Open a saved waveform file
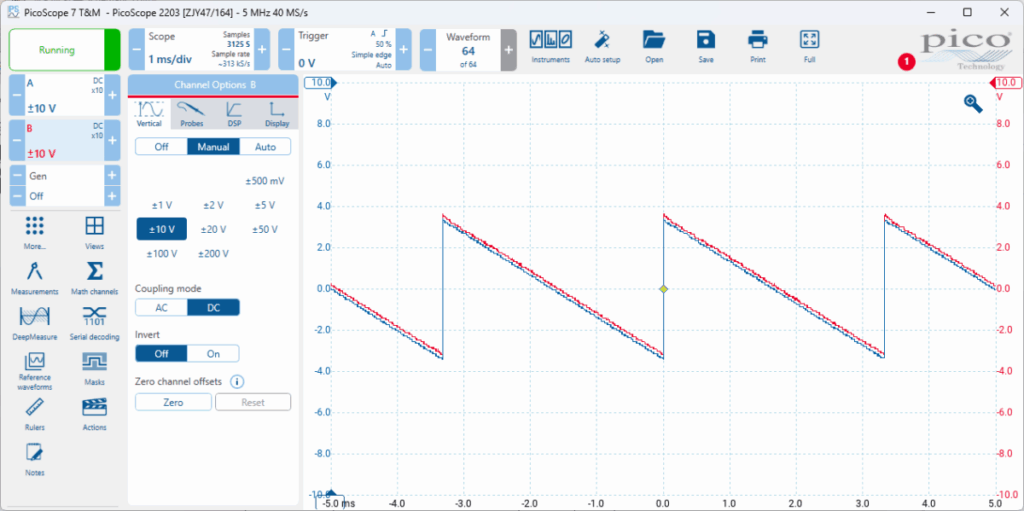The image size is (1024, 511). 654,47
